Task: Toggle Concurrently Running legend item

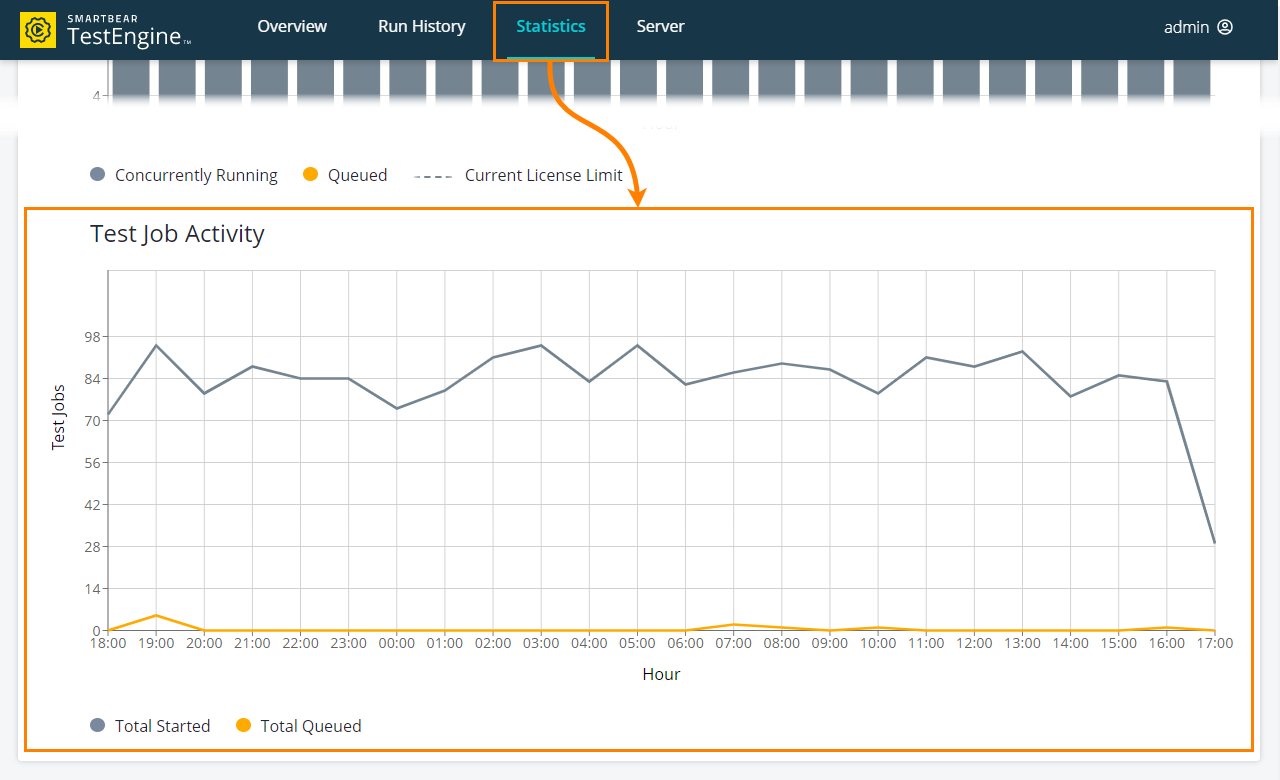Action: [196, 175]
